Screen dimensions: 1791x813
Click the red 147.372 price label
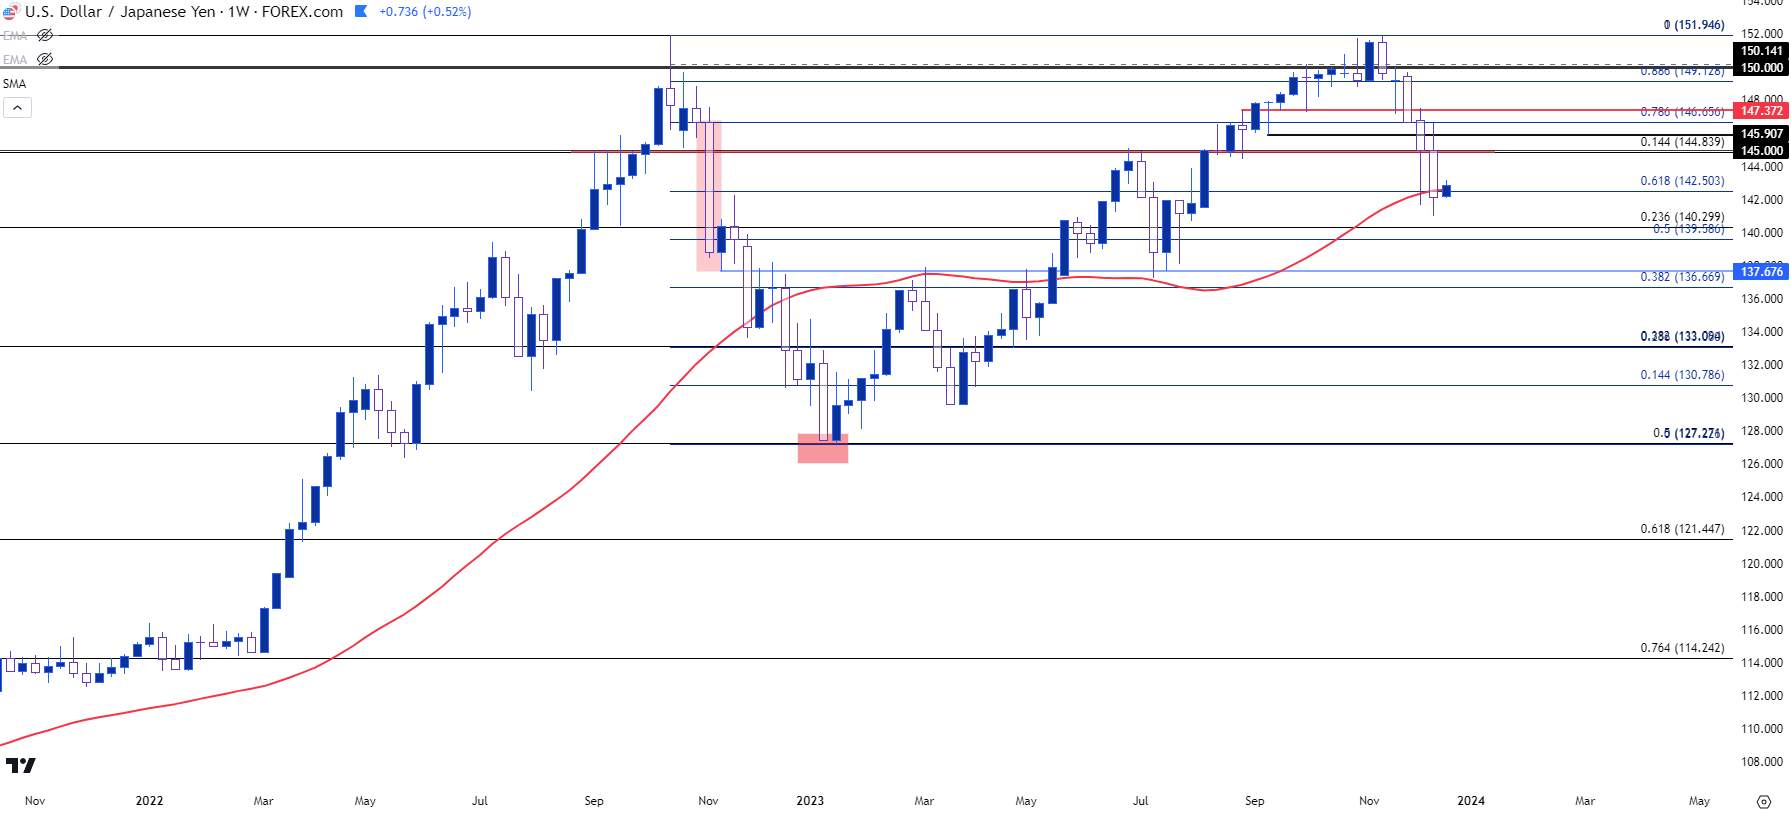[x=1761, y=111]
